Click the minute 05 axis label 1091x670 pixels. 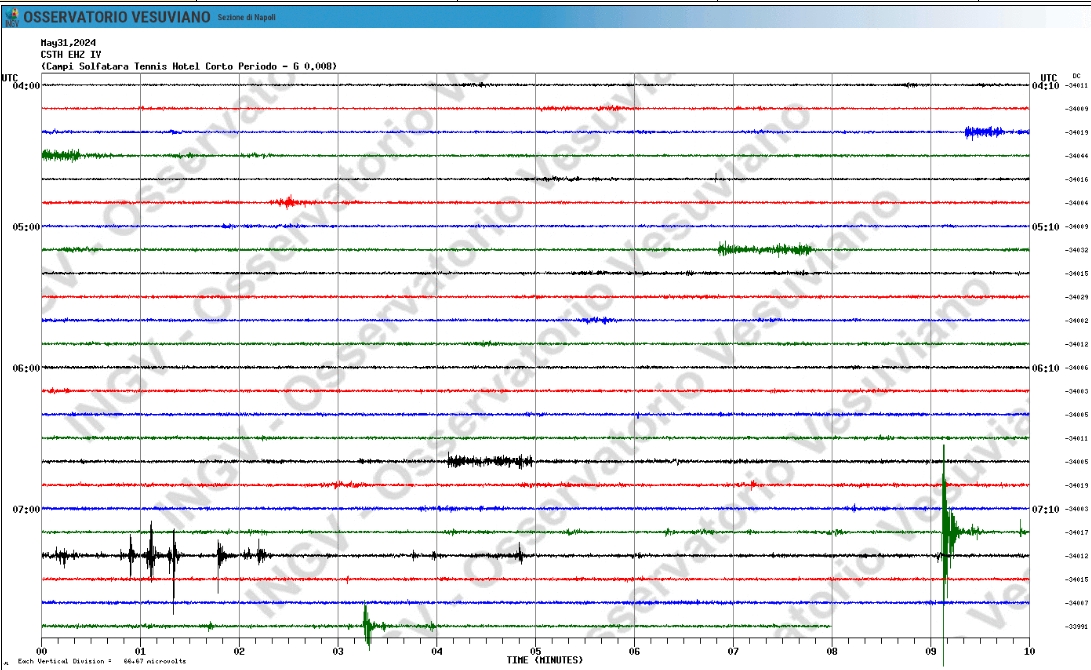coord(536,652)
